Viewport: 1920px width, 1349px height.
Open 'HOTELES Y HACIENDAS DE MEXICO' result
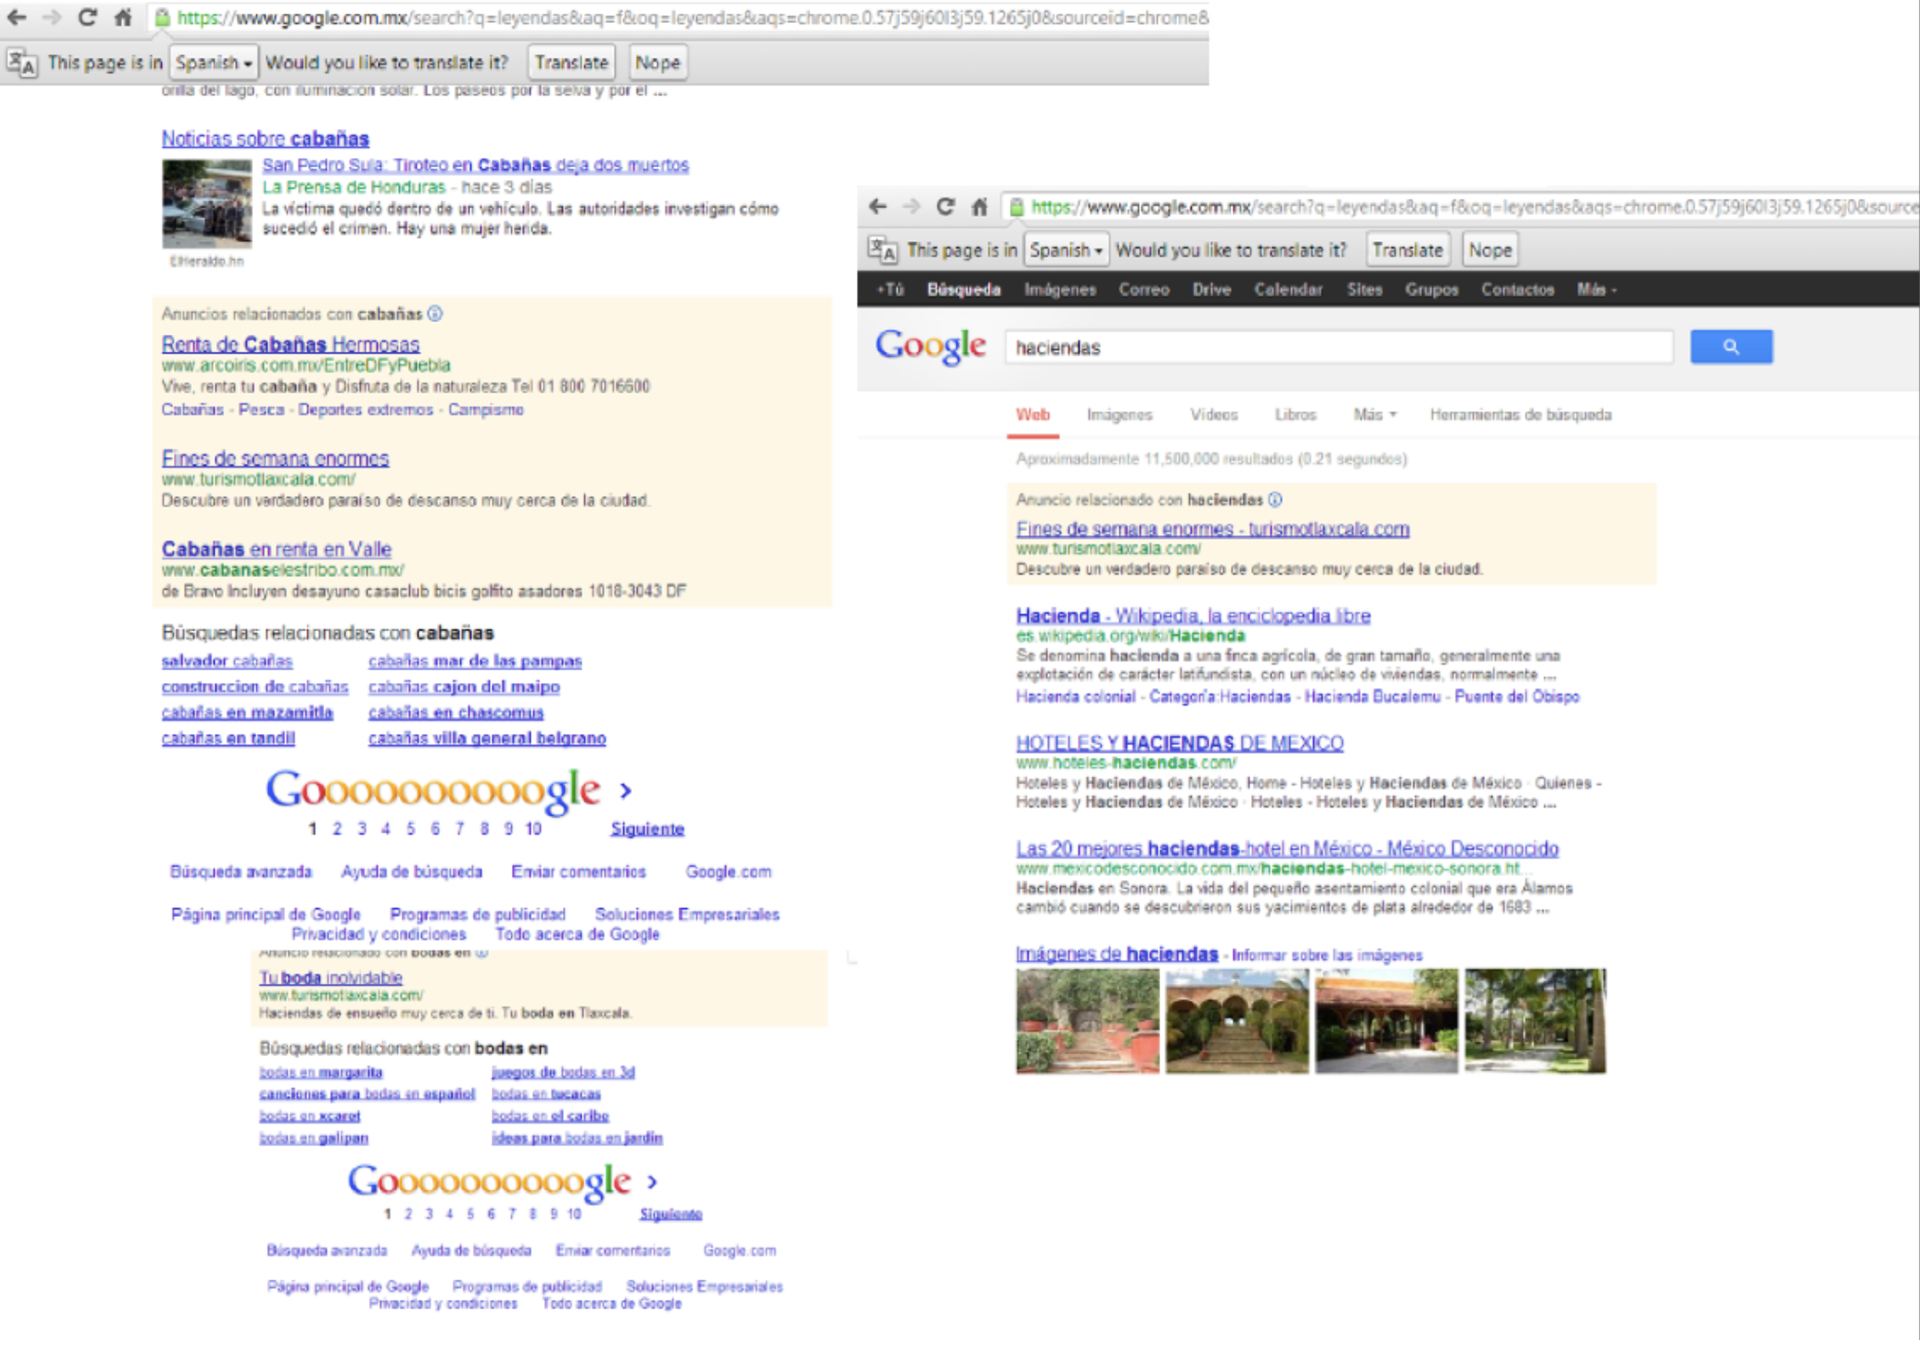1179,743
